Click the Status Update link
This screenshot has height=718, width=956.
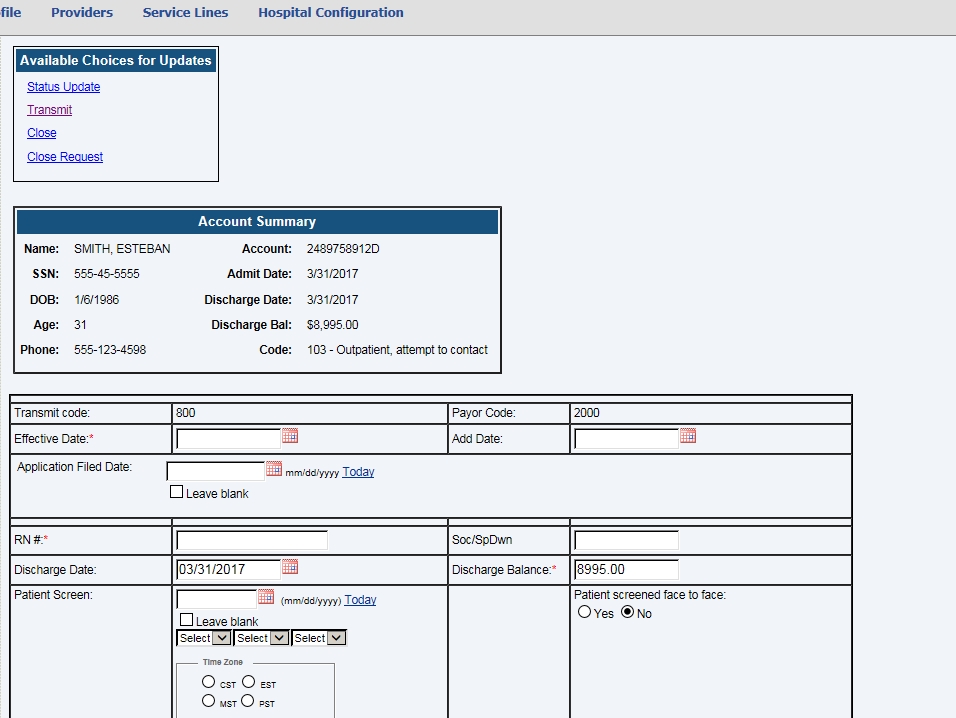click(x=64, y=87)
